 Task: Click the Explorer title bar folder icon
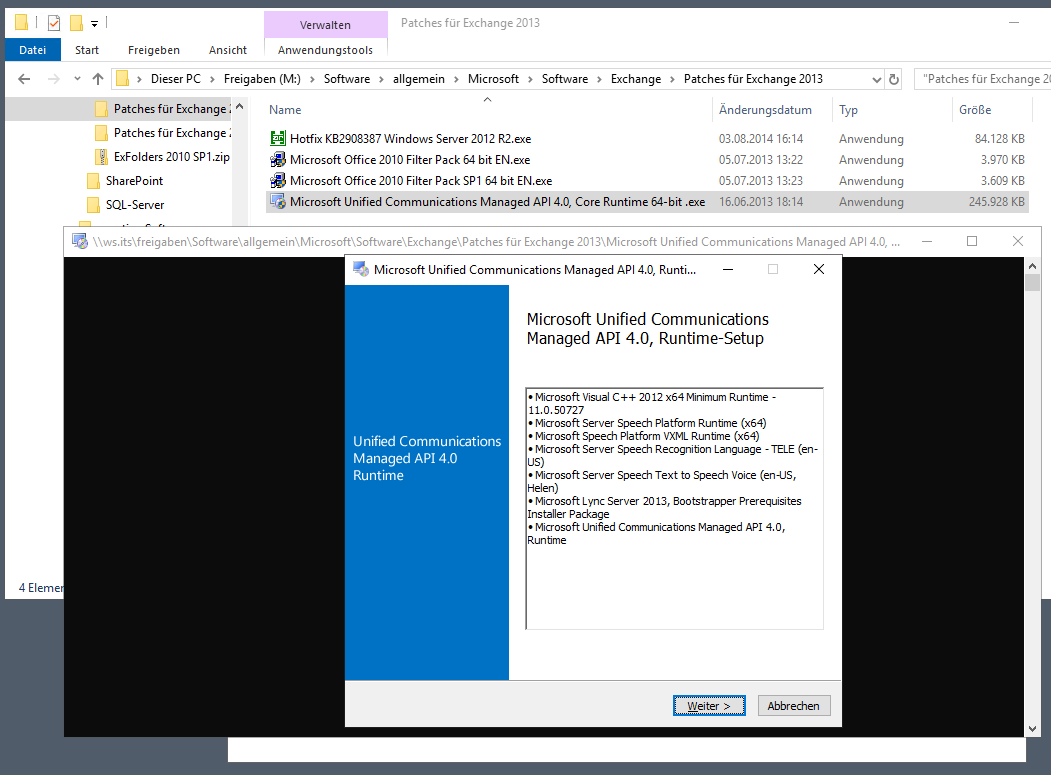pyautogui.click(x=21, y=23)
